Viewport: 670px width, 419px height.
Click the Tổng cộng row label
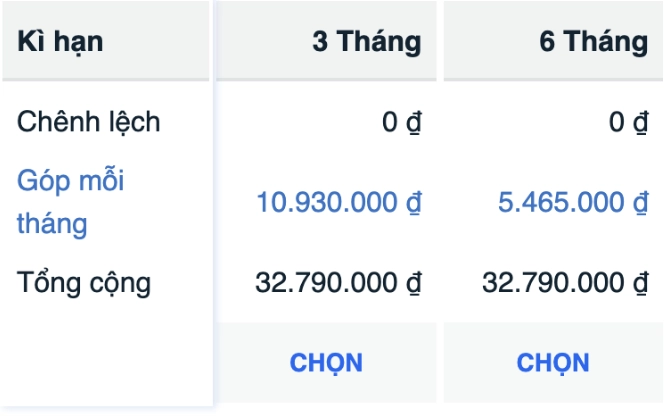click(84, 283)
